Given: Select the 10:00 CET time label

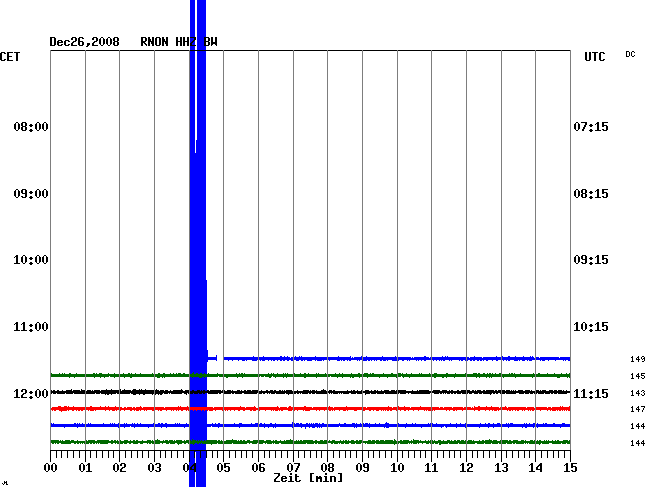Looking at the screenshot, I should 31,260.
